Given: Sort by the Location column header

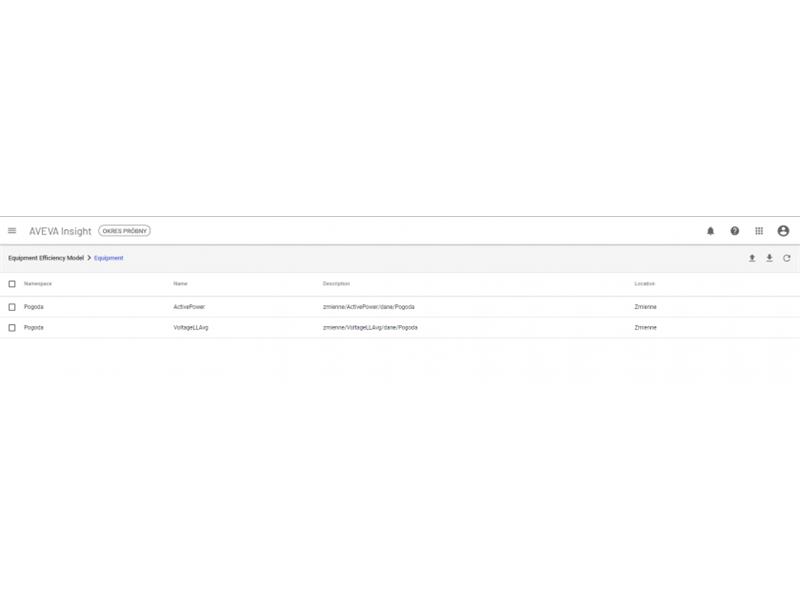Looking at the screenshot, I should click(644, 284).
